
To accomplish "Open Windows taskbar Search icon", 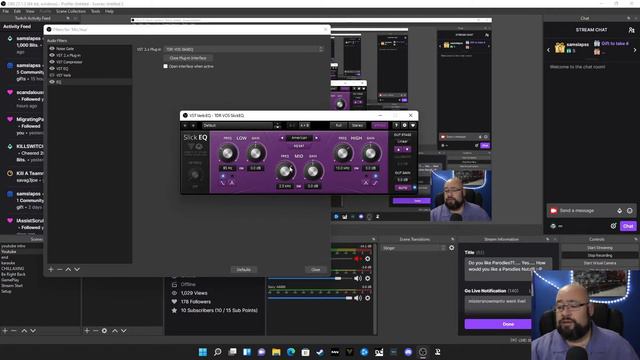I will click(x=218, y=352).
